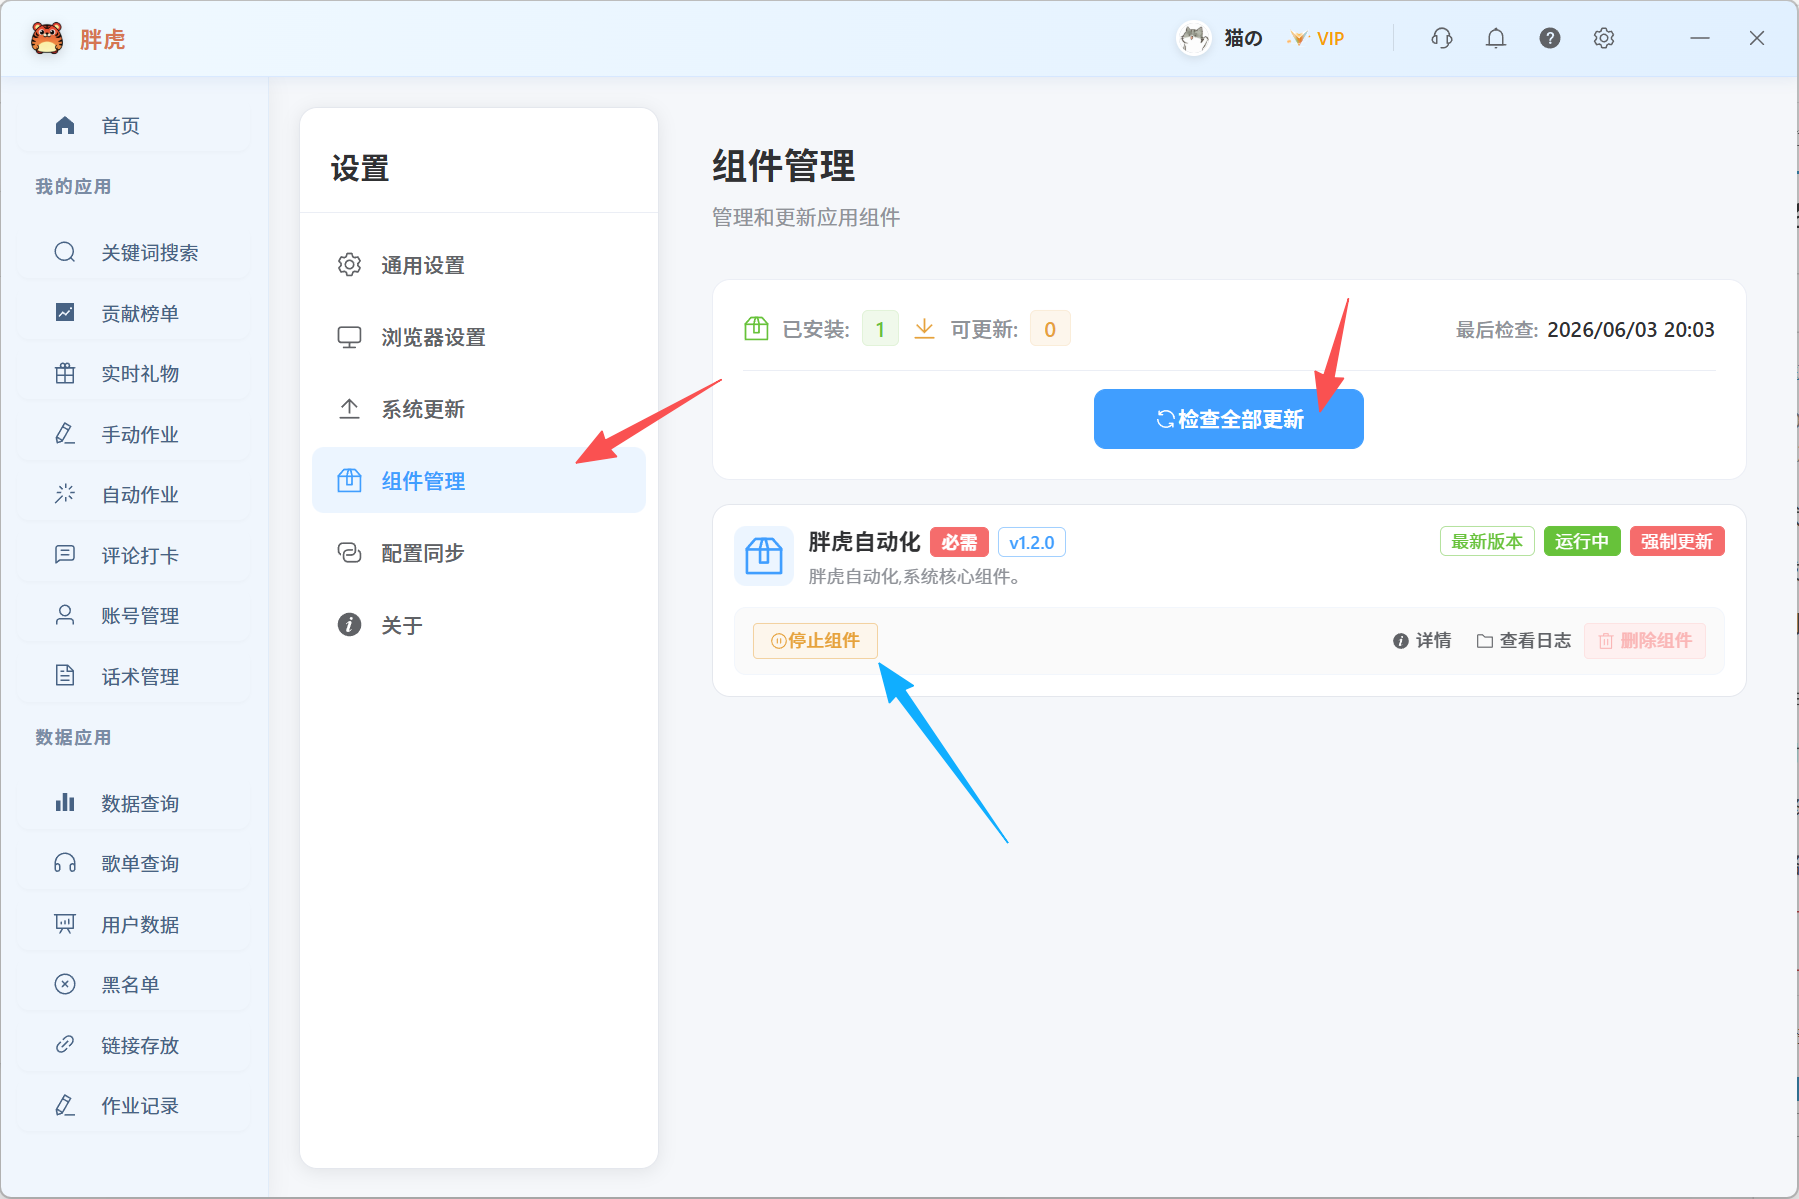
Task: Click the chart icon beside 贡献榜单
Action: pos(65,312)
